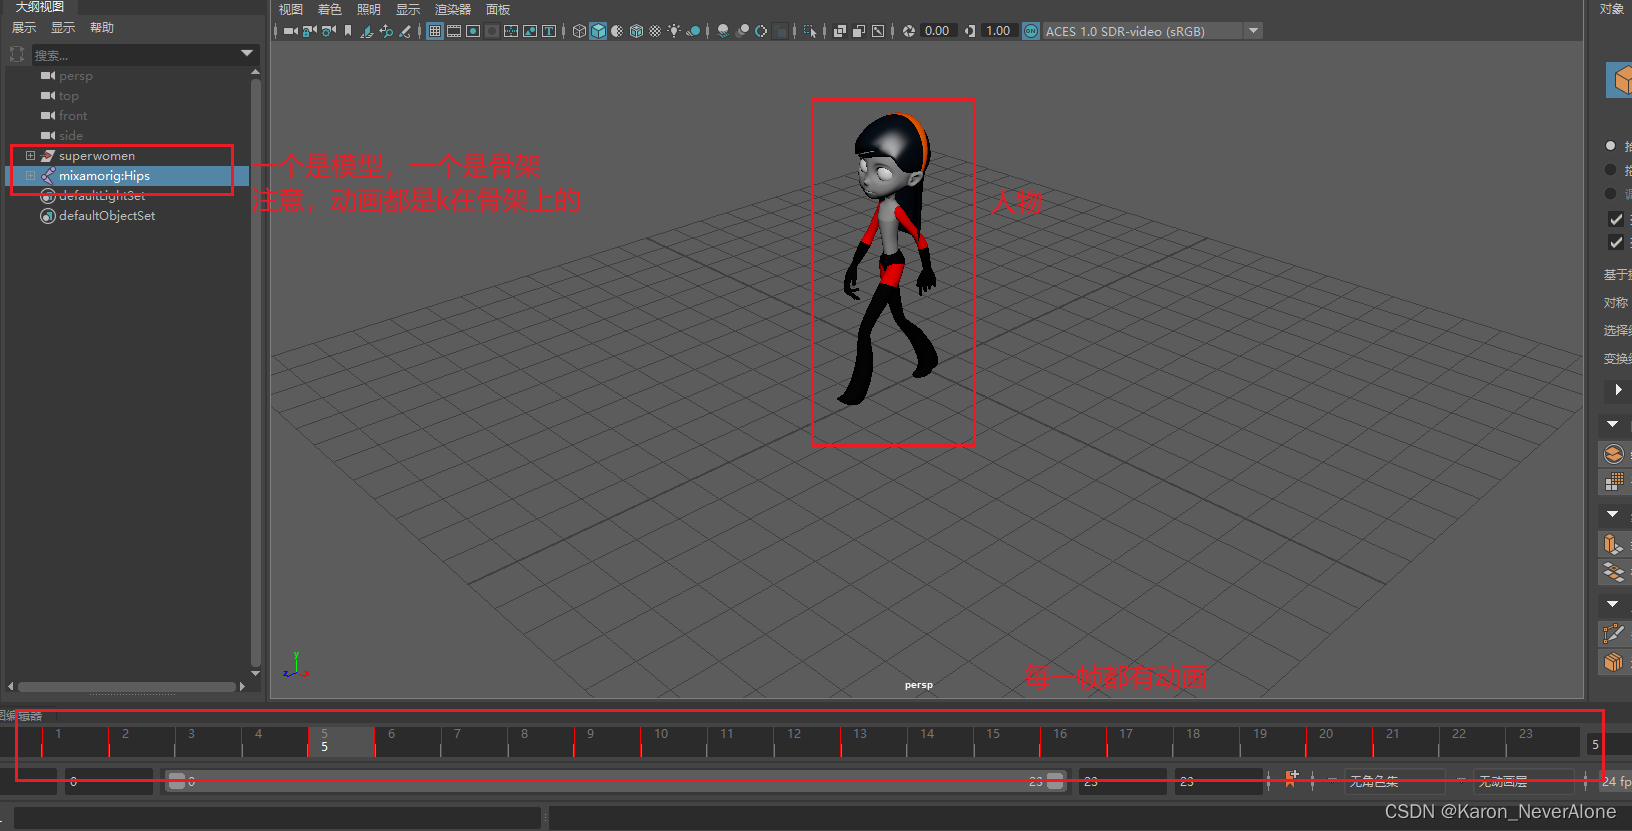Click the orange cube icon in the right panel
Screen dimensions: 1632x831
(1619, 80)
